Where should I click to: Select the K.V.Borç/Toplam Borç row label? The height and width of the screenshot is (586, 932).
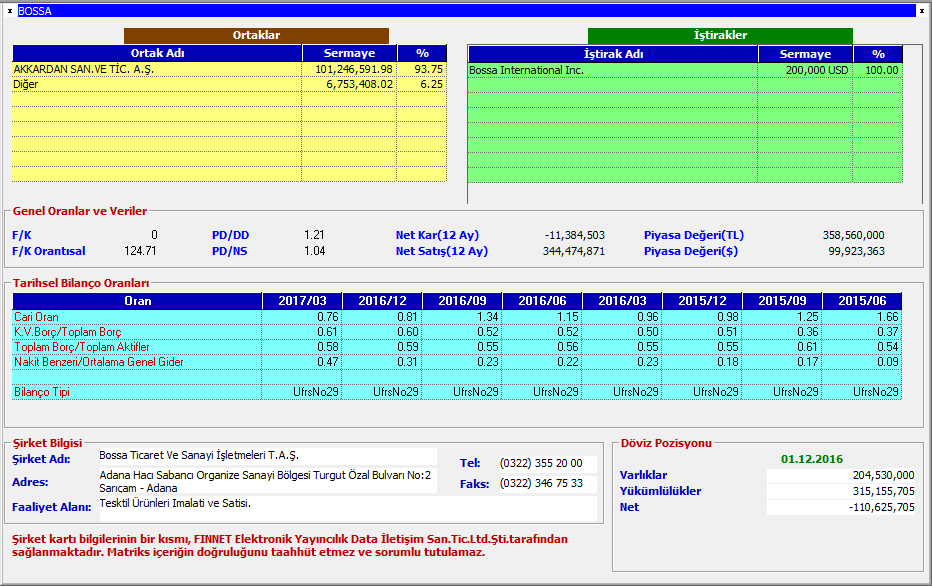(68, 332)
